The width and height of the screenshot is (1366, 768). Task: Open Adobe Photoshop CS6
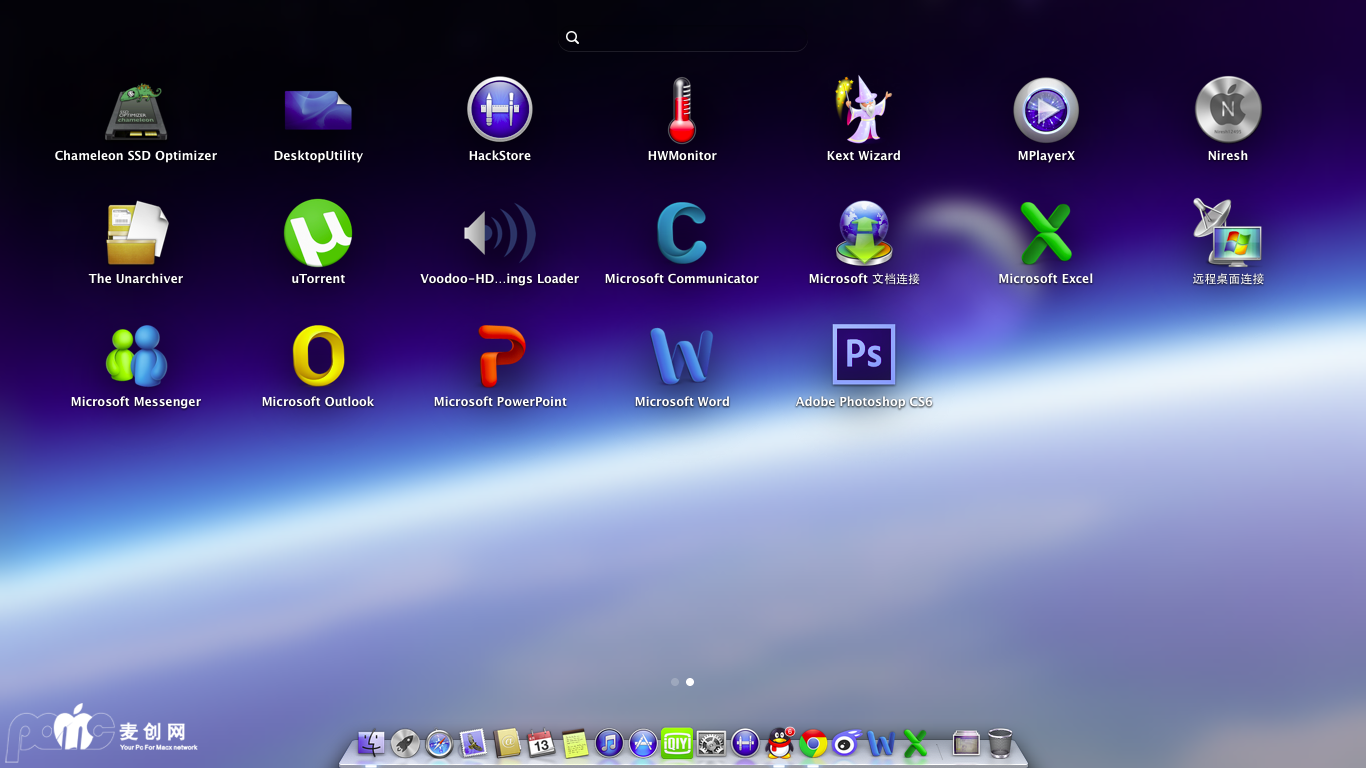[864, 355]
